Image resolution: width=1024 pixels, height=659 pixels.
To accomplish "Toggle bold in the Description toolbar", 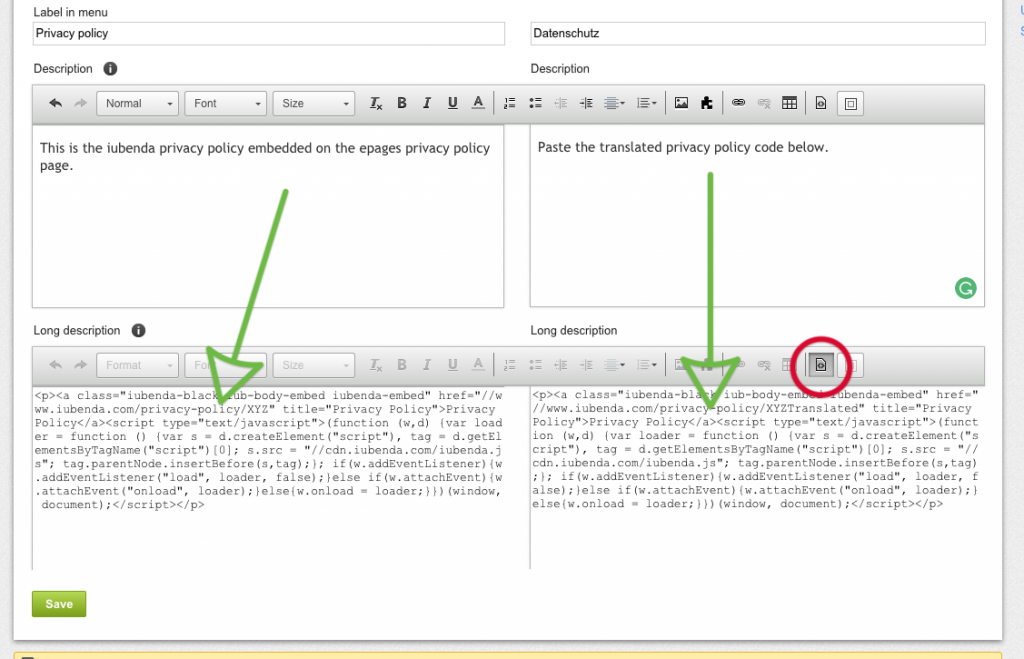I will (x=402, y=103).
